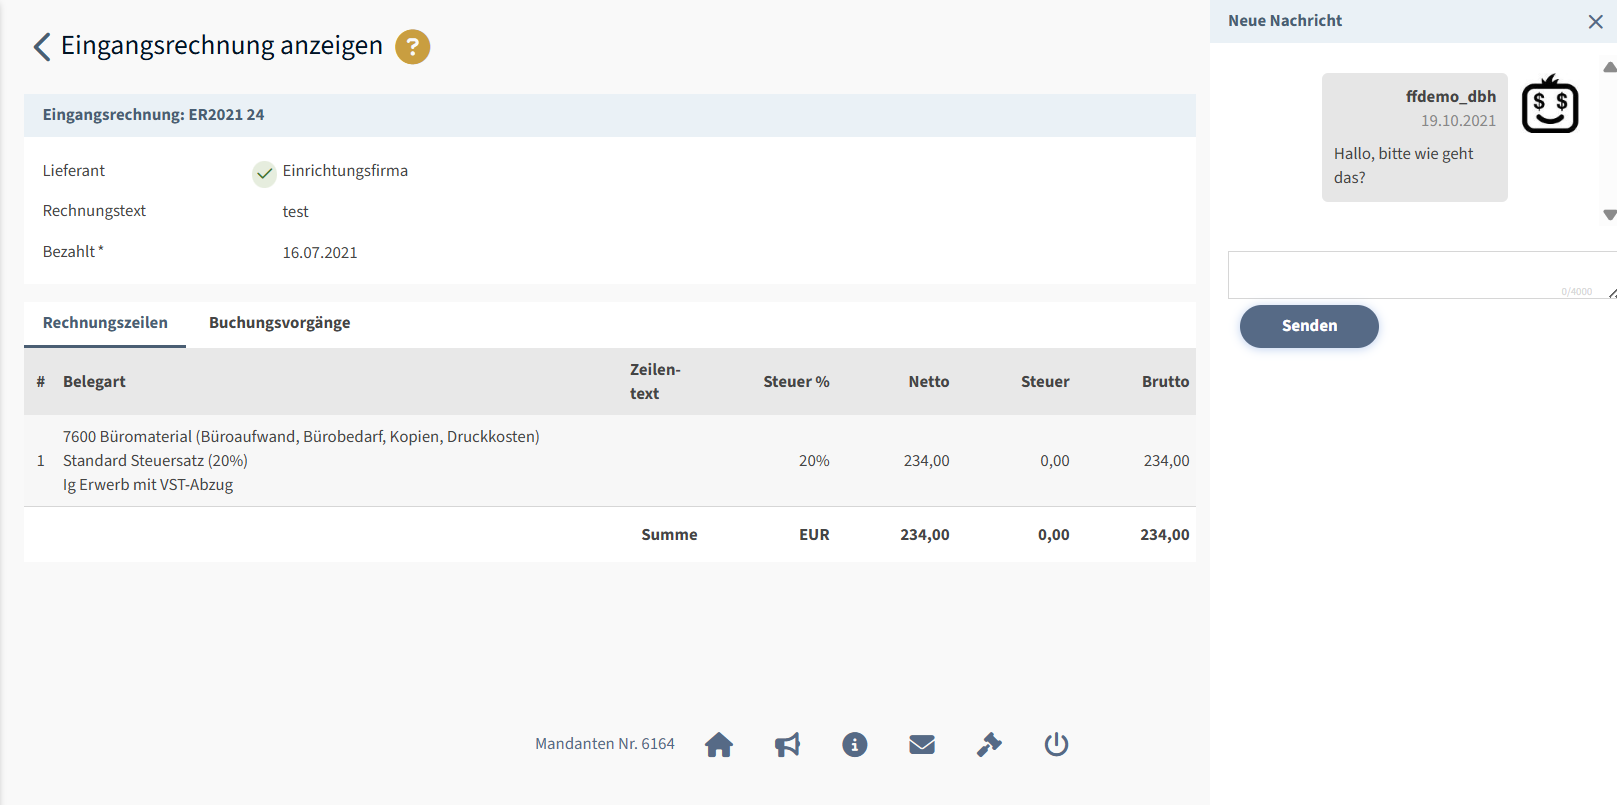The width and height of the screenshot is (1617, 805).
Task: Click the gavel icon in footer
Action: pyautogui.click(x=989, y=744)
